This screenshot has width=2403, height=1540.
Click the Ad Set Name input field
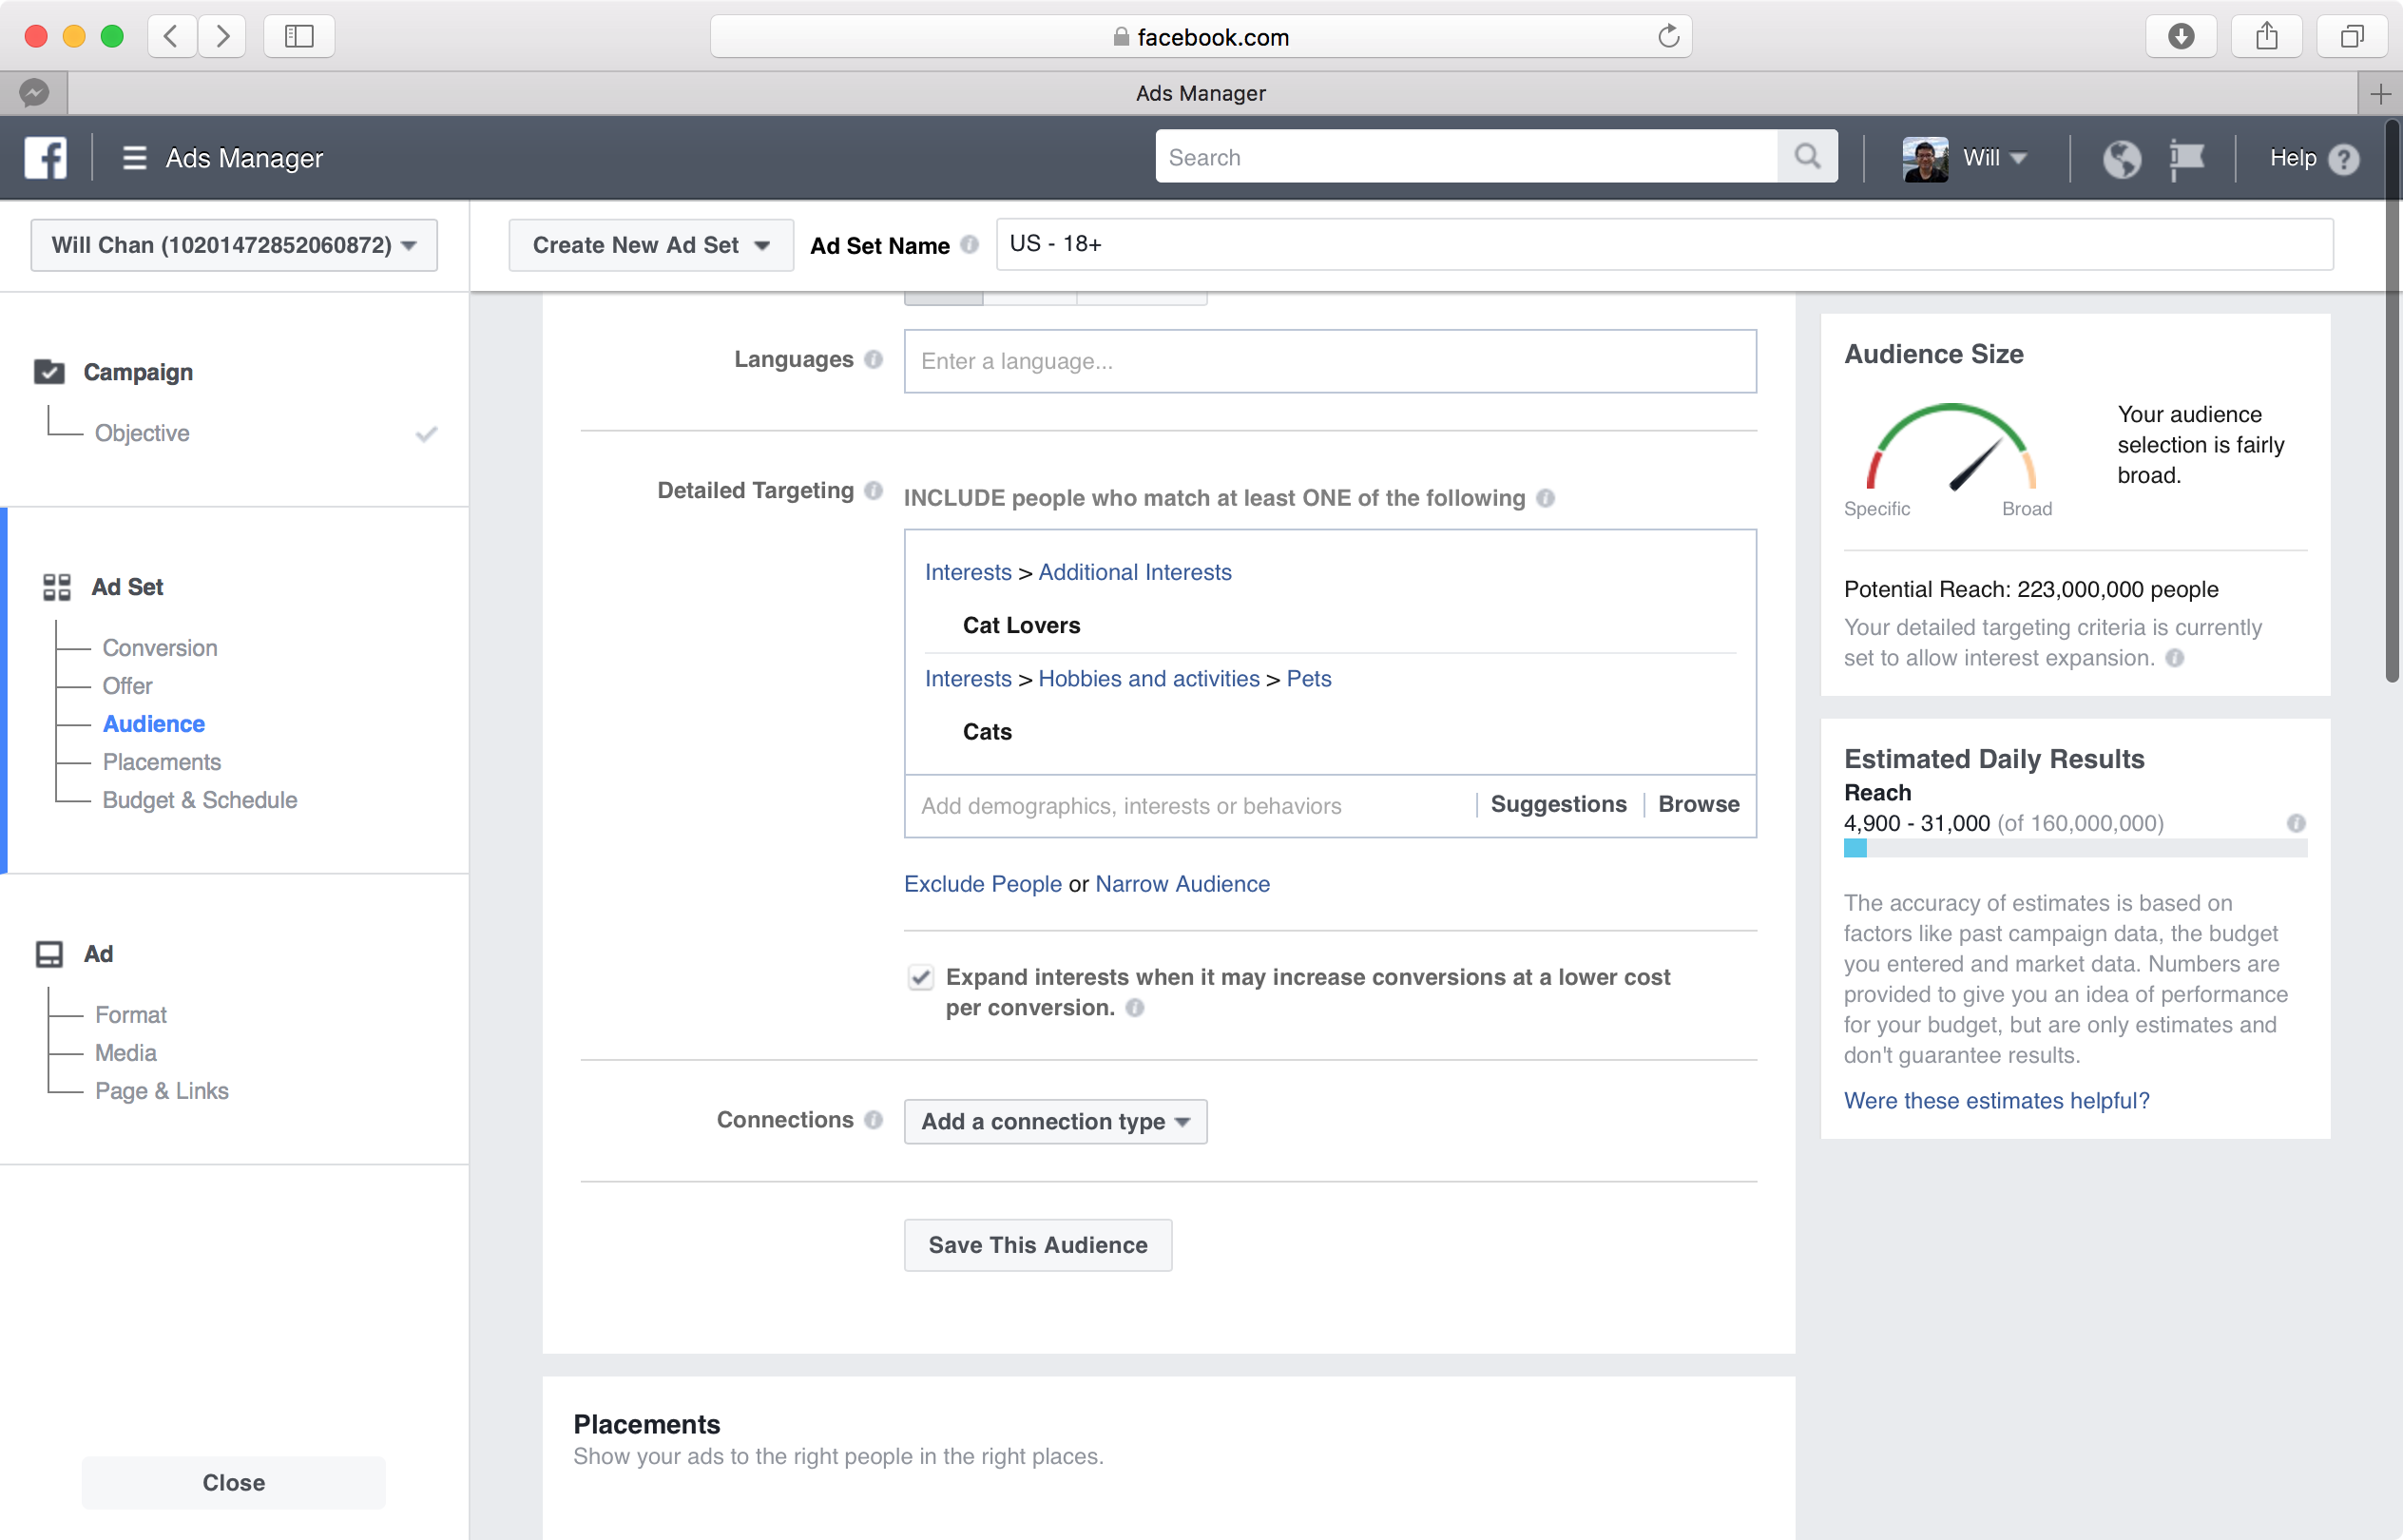tap(1665, 244)
